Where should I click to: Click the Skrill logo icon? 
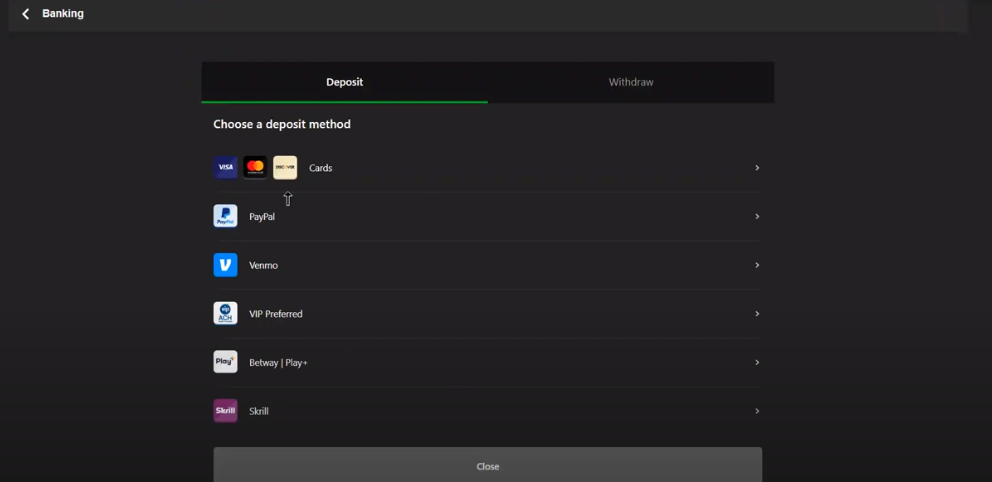coord(225,411)
